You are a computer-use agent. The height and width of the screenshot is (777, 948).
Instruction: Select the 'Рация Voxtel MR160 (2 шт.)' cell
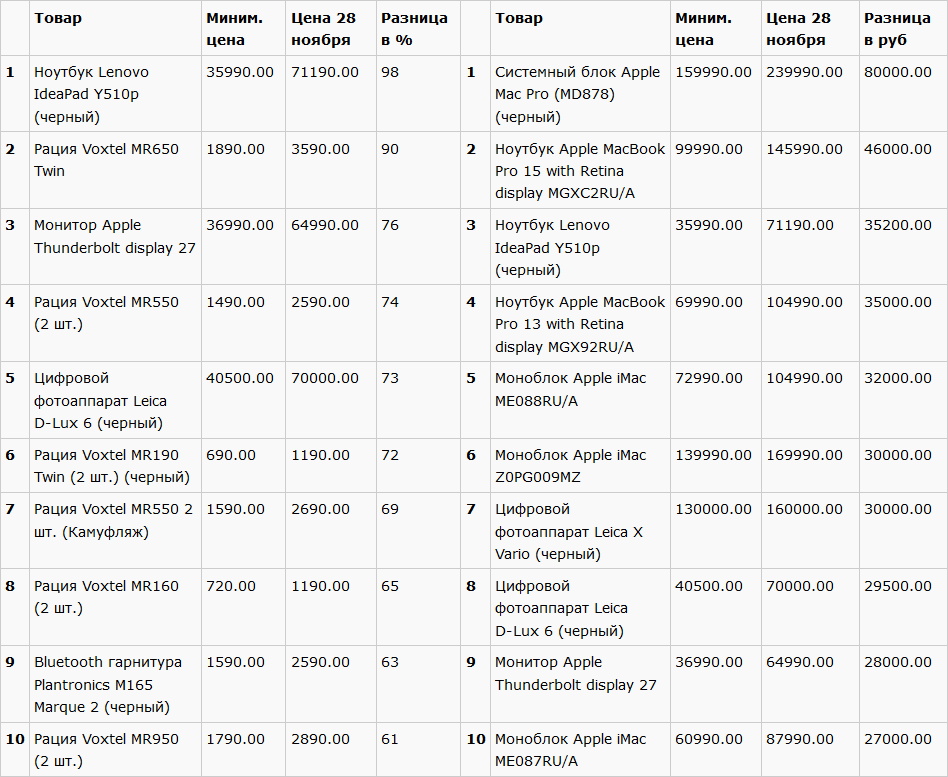pos(115,607)
